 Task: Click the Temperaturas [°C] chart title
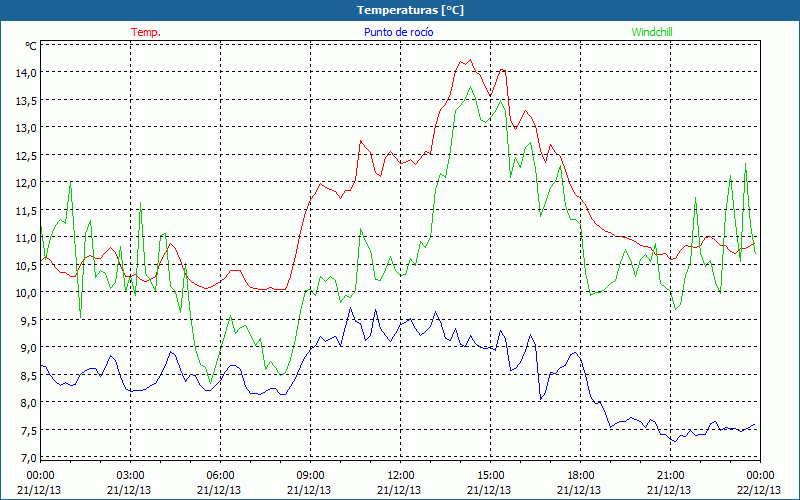(x=410, y=10)
